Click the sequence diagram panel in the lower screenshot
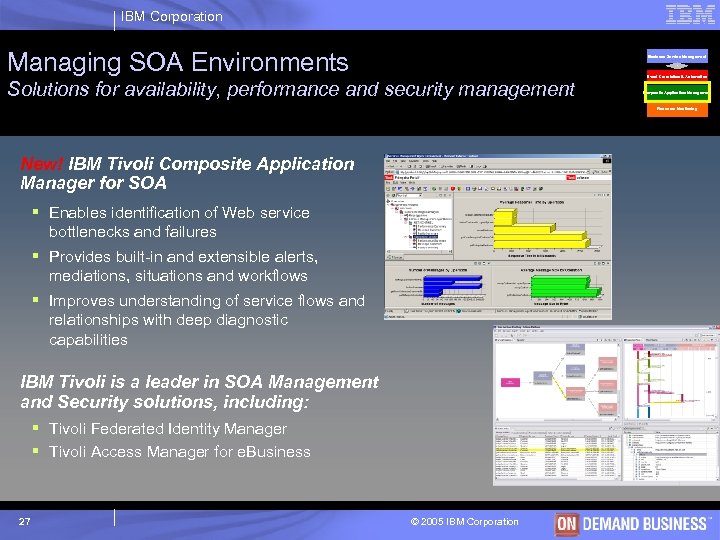This screenshot has height=540, width=720. coord(669,380)
